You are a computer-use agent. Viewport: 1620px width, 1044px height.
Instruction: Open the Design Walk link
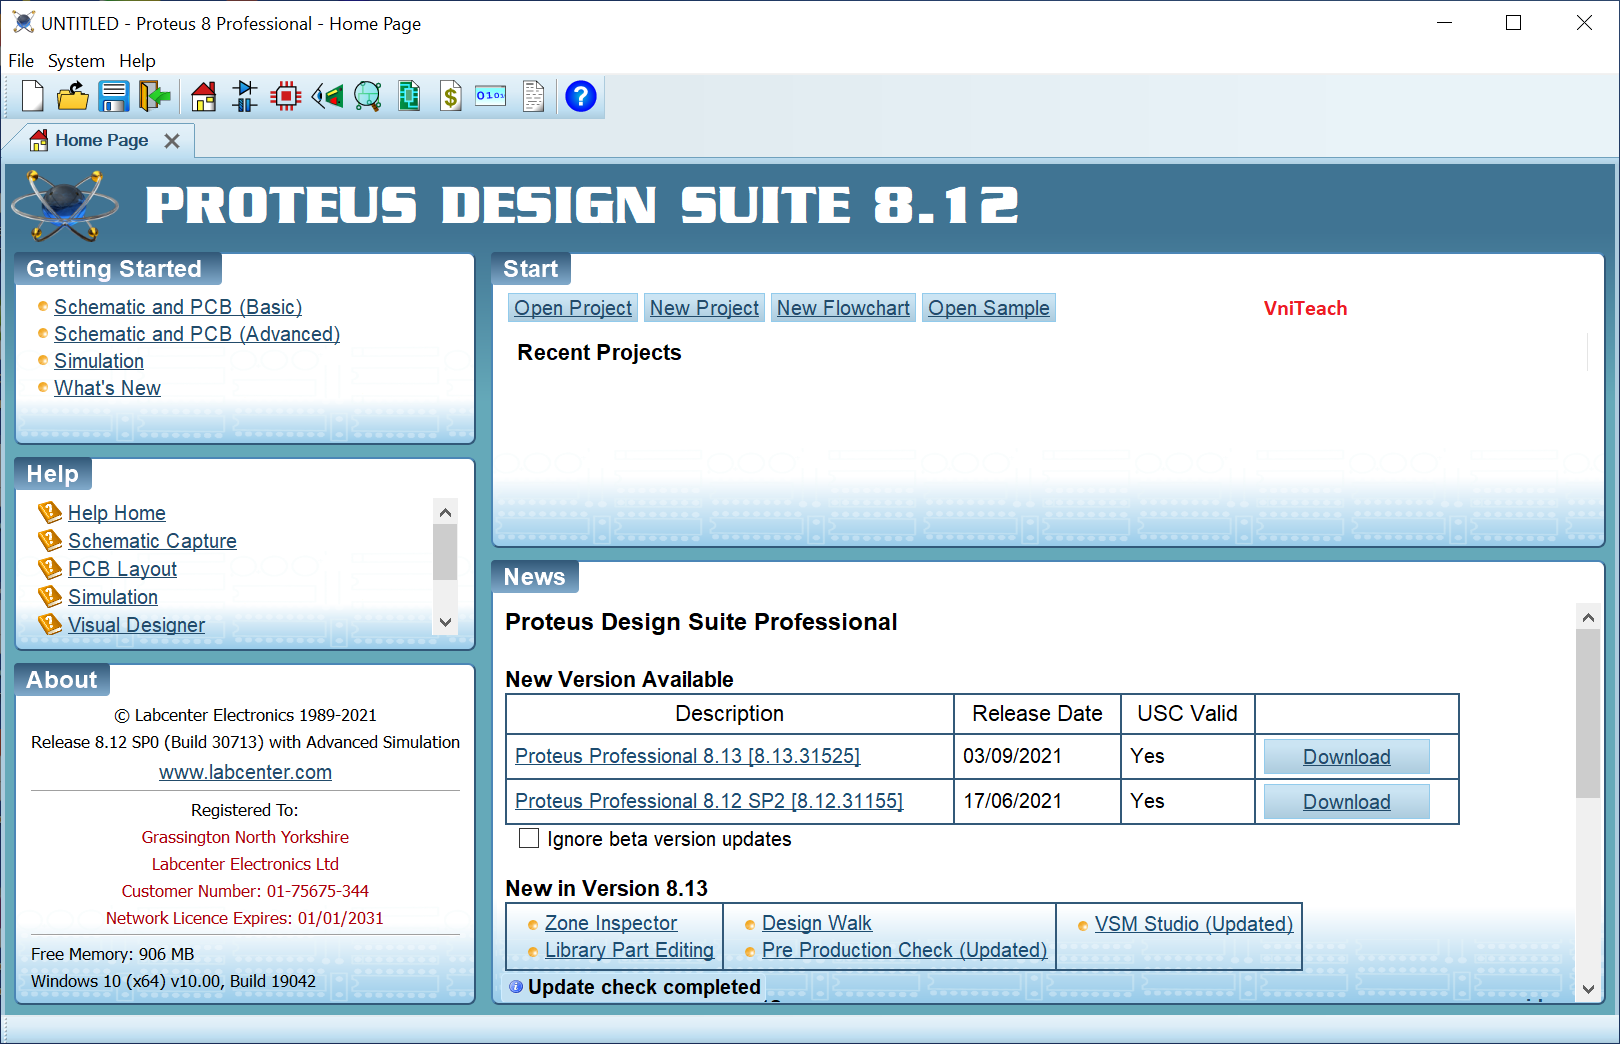click(817, 923)
